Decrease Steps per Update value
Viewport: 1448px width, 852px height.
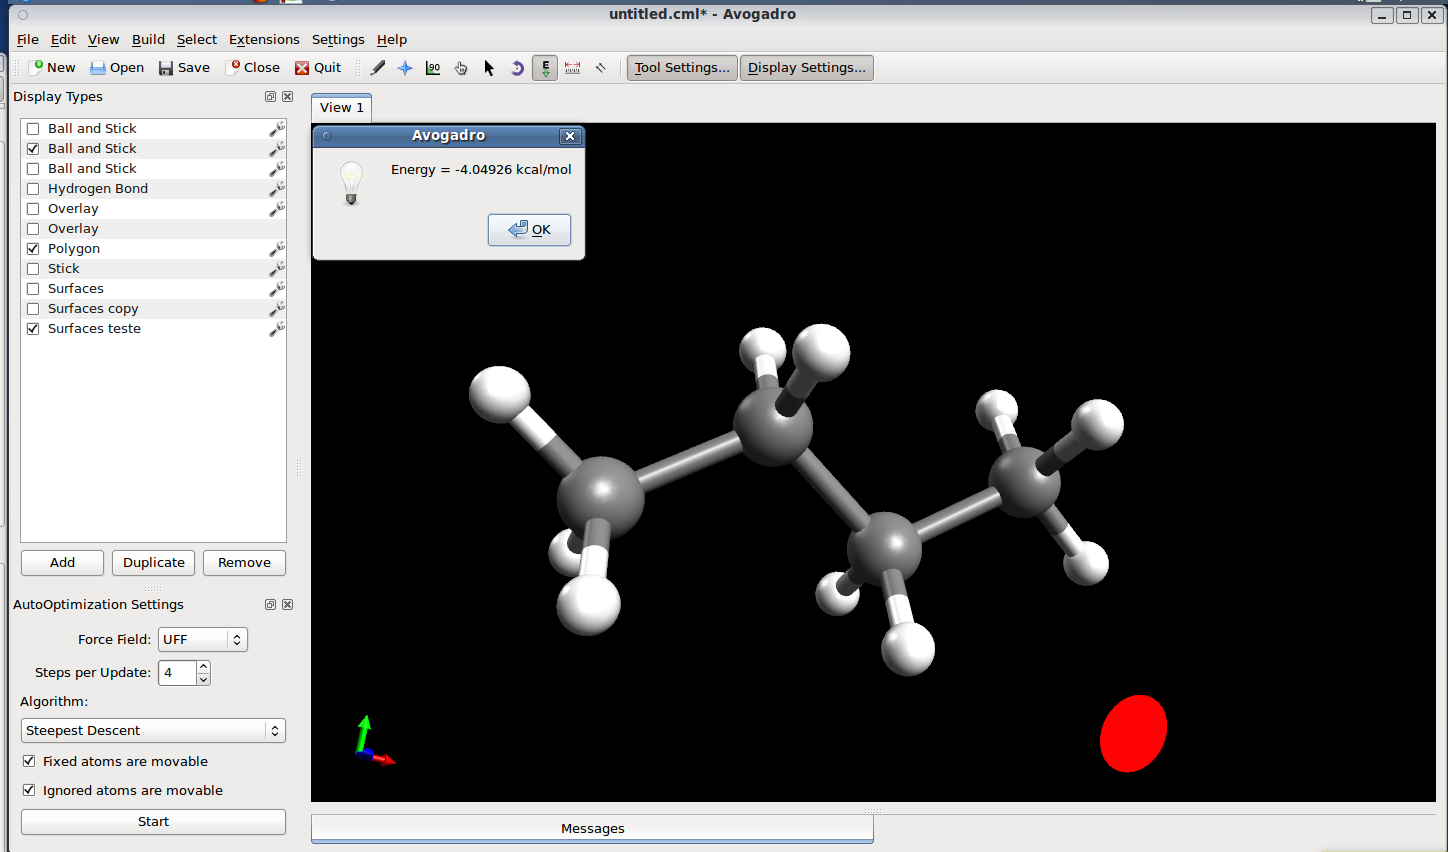[204, 680]
